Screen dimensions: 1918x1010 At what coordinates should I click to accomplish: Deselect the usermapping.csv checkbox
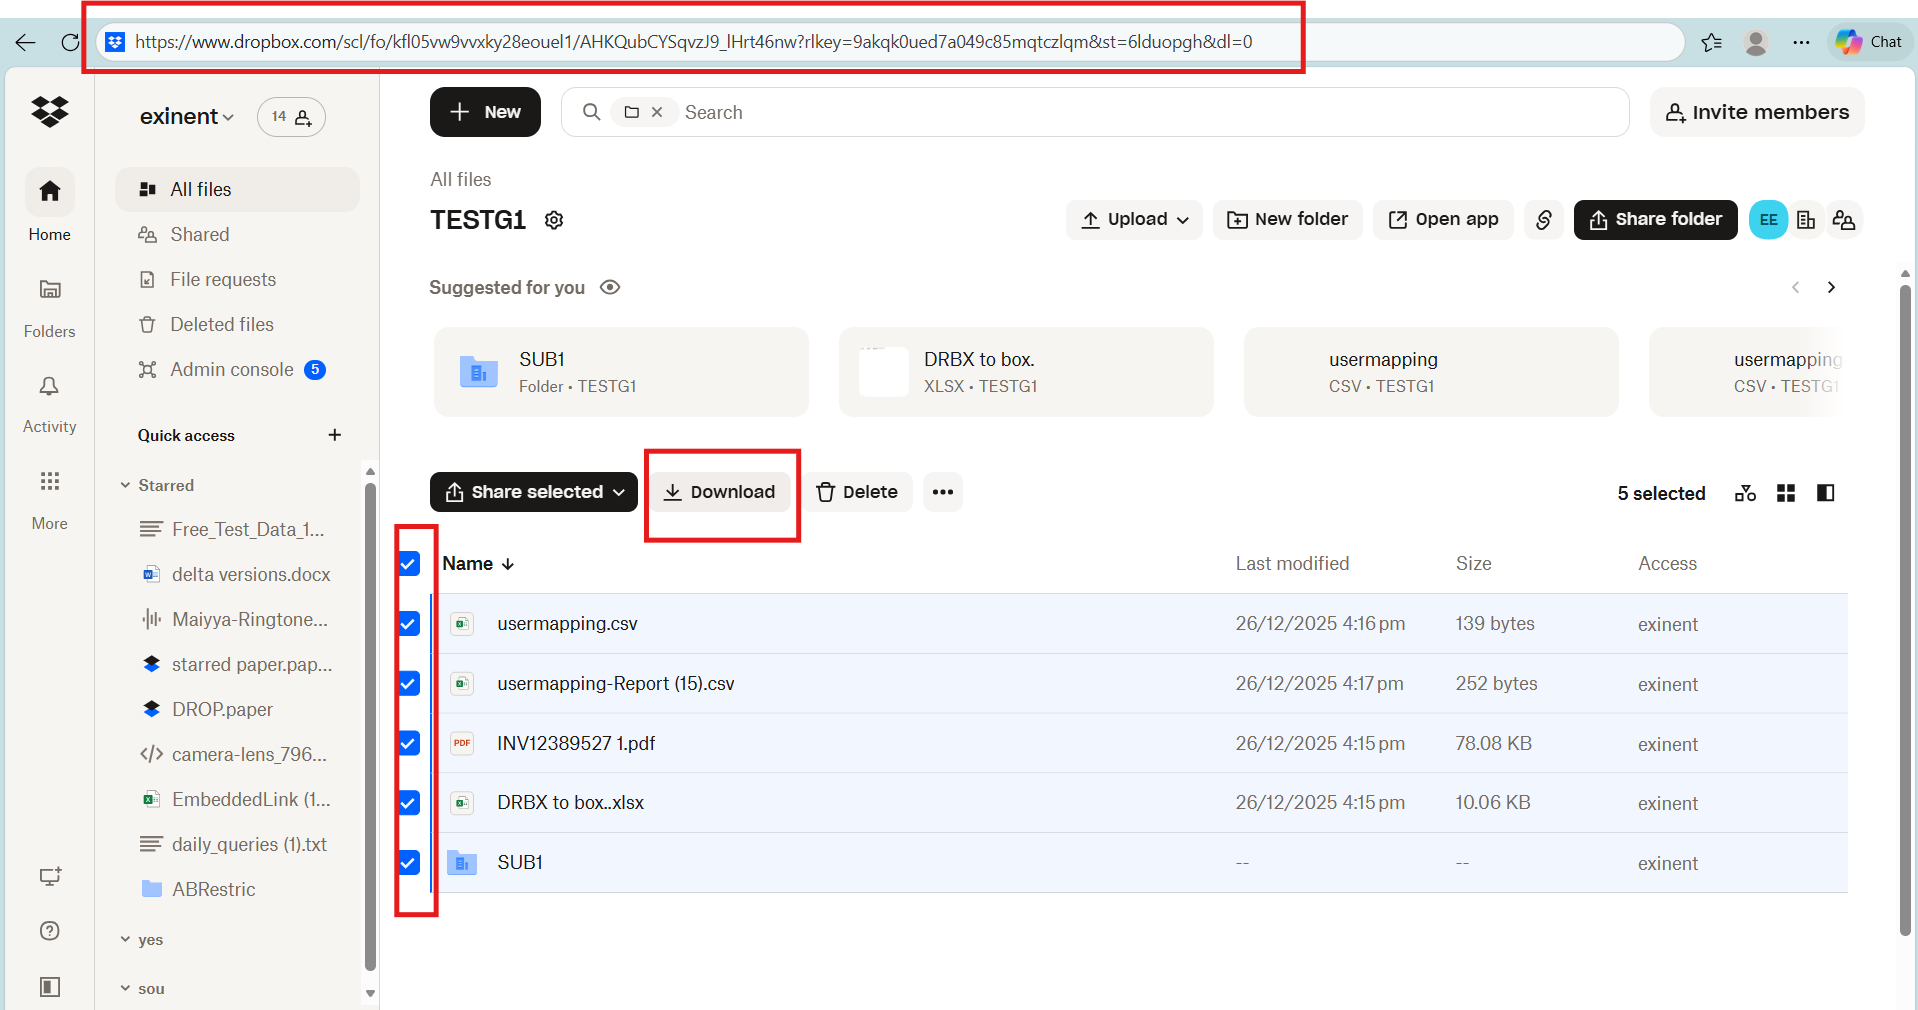(408, 624)
